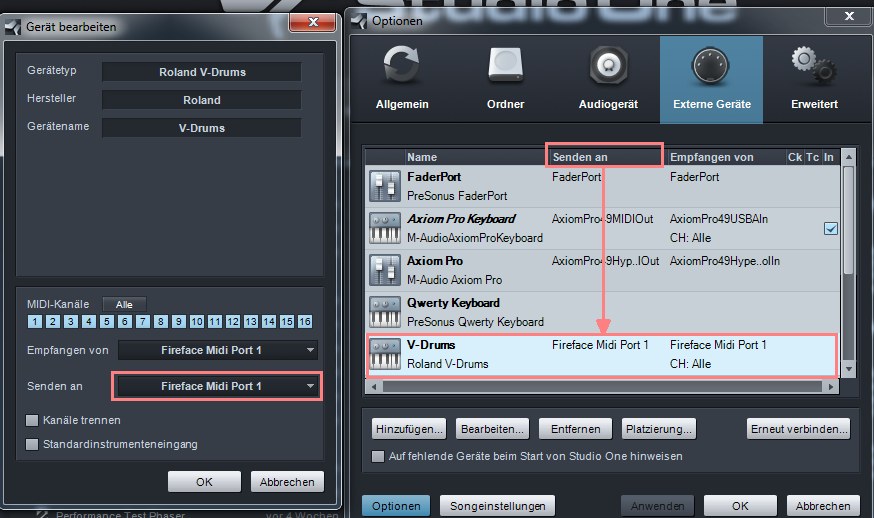Viewport: 874px width, 518px height.
Task: Click the Hinzufügen button
Action: click(x=409, y=429)
